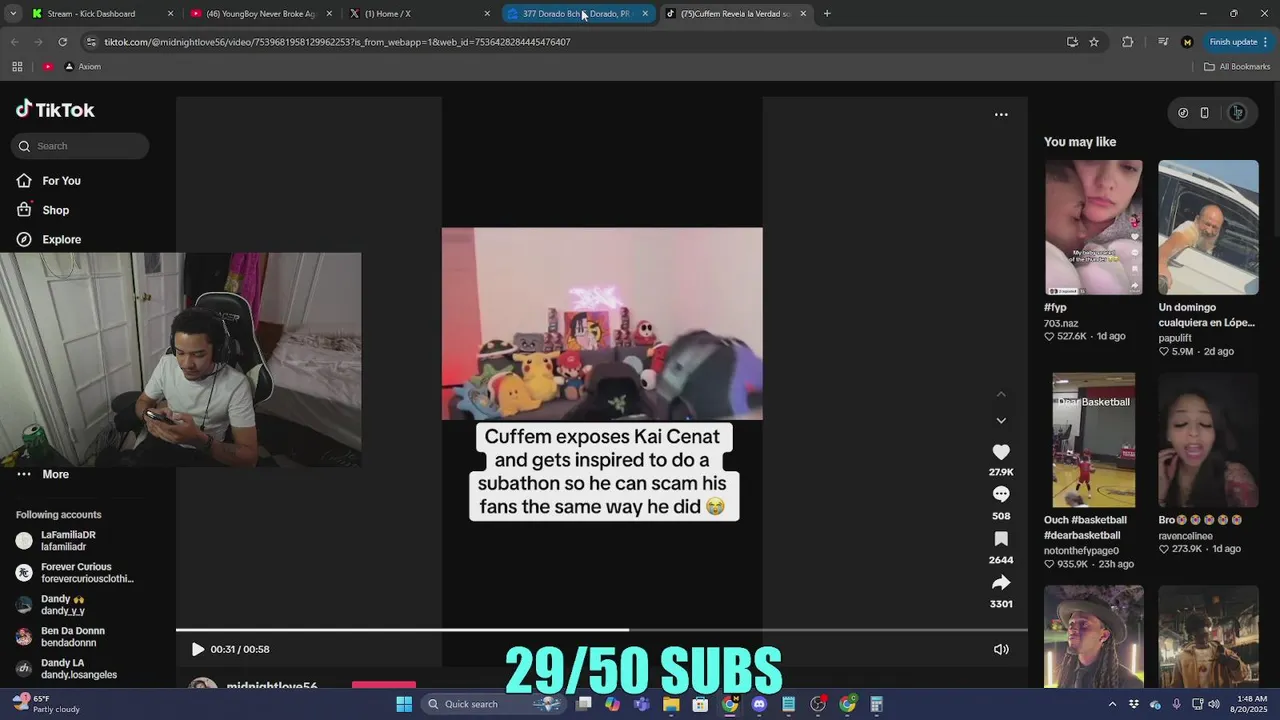Open Microsoft Teams from the taskbar
Image resolution: width=1280 pixels, height=720 pixels.
point(642,704)
